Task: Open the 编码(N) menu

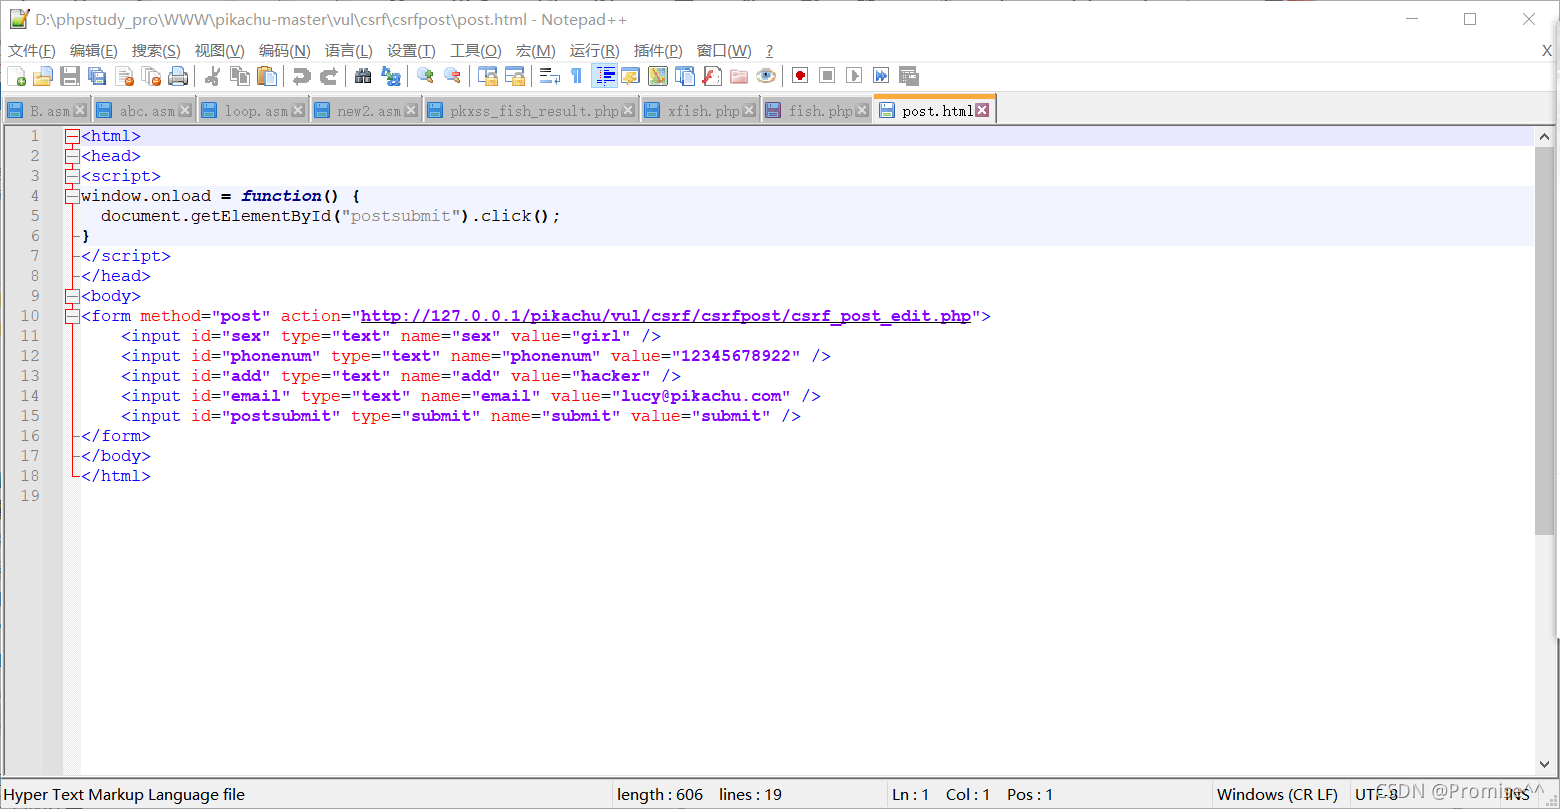Action: click(285, 51)
